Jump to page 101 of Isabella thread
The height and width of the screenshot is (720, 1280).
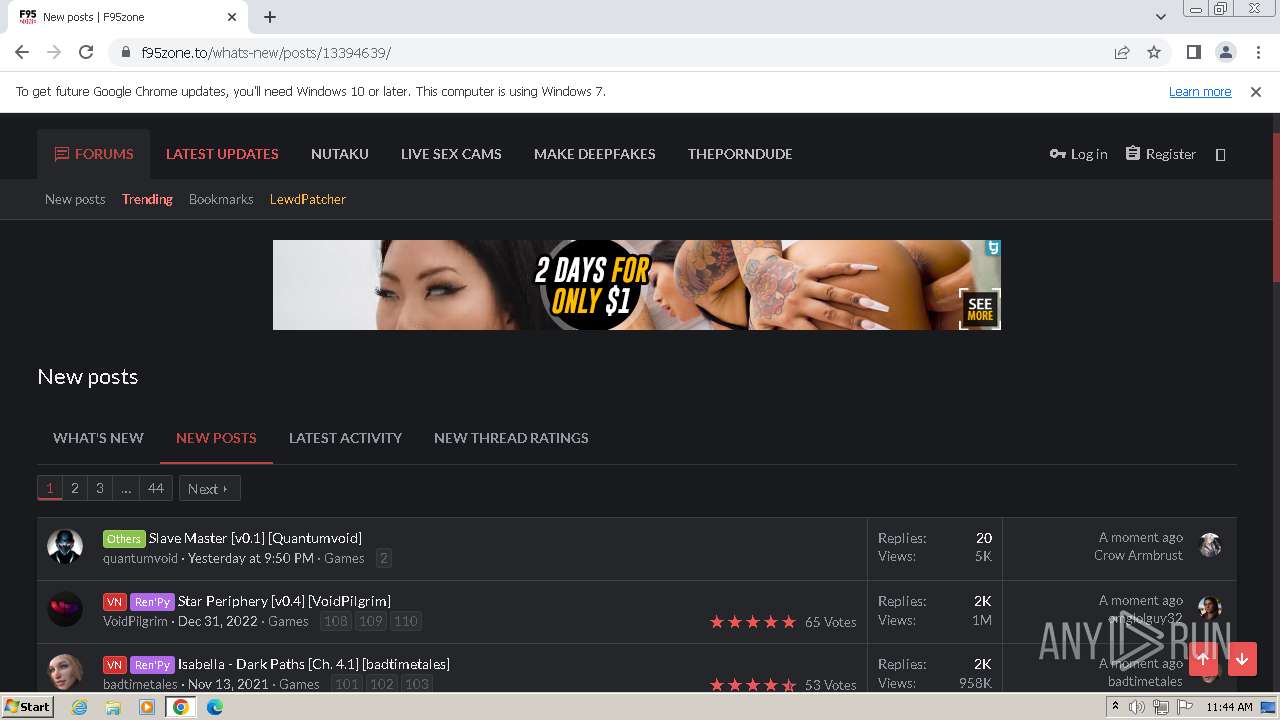(346, 684)
